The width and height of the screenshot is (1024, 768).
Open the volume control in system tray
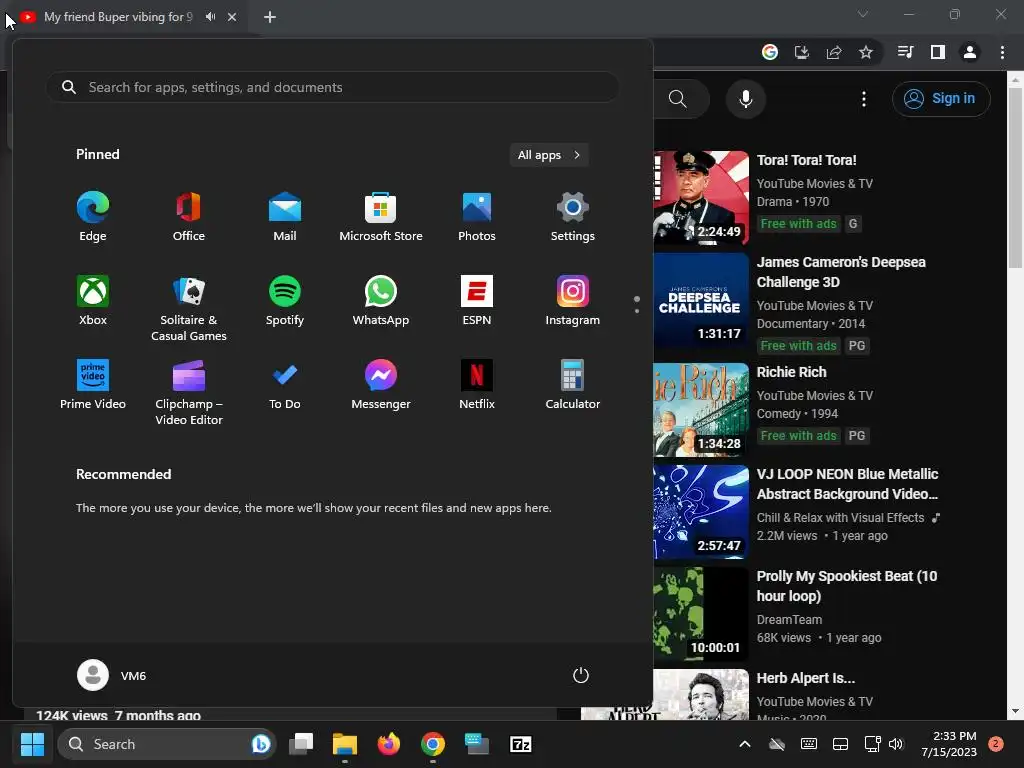point(896,744)
